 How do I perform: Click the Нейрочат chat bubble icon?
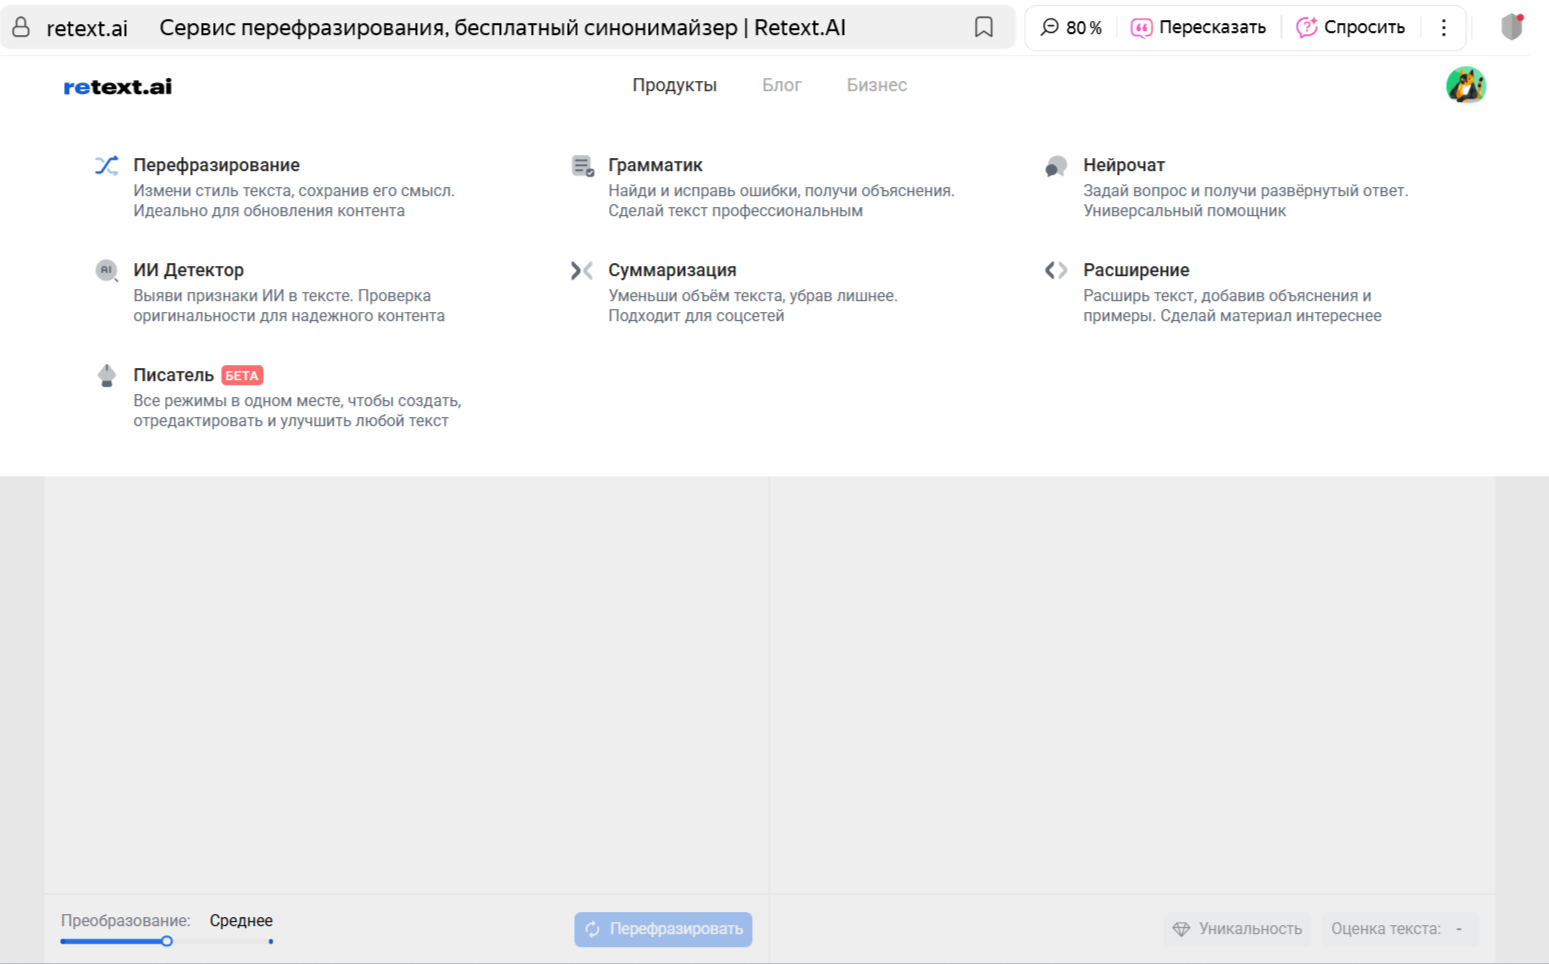(x=1056, y=166)
